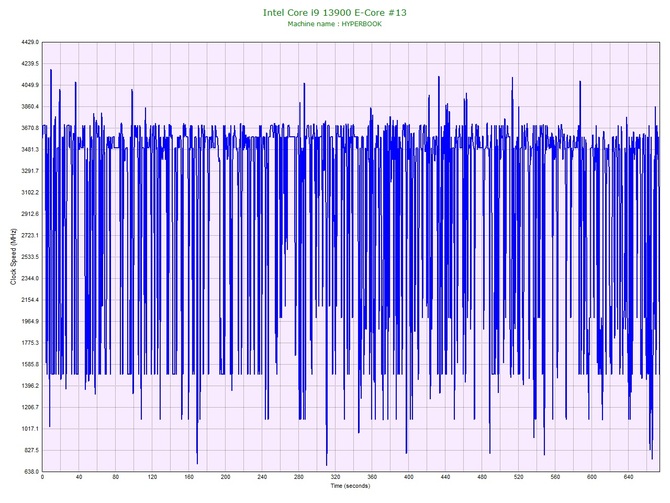Screen dimensions: 670x503
Task: Click the "Time (seconds)" axis title
Action: [x=350, y=485]
